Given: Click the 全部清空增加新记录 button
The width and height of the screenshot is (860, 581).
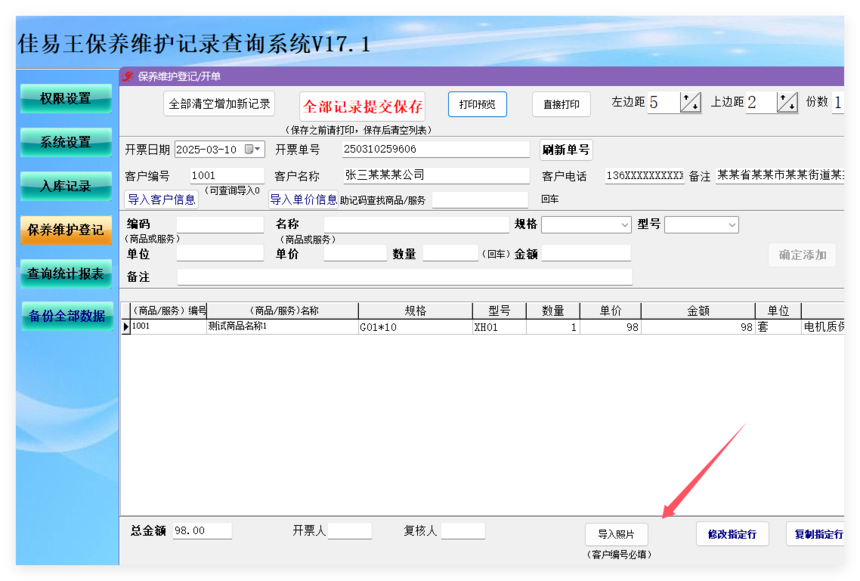Looking at the screenshot, I should pyautogui.click(x=219, y=104).
